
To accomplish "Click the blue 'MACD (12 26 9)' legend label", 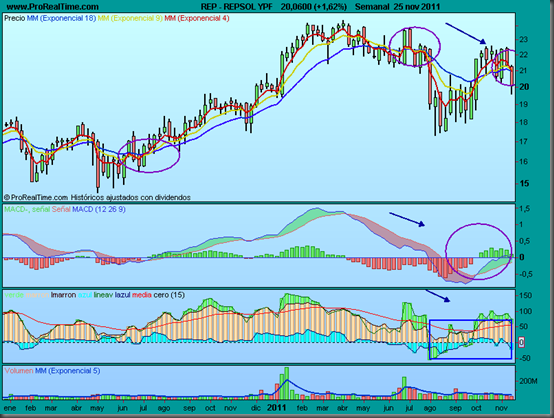I will pyautogui.click(x=99, y=209).
